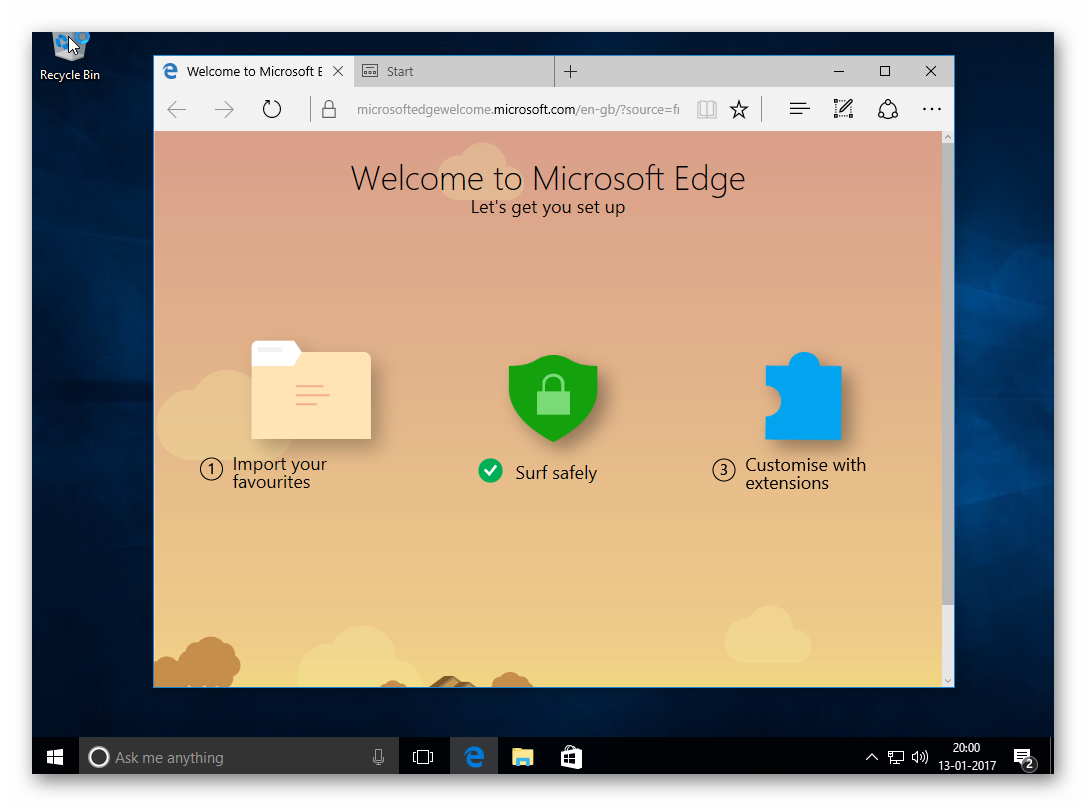1086x806 pixels.
Task: Open the Windows Store taskbar icon
Action: (x=571, y=757)
